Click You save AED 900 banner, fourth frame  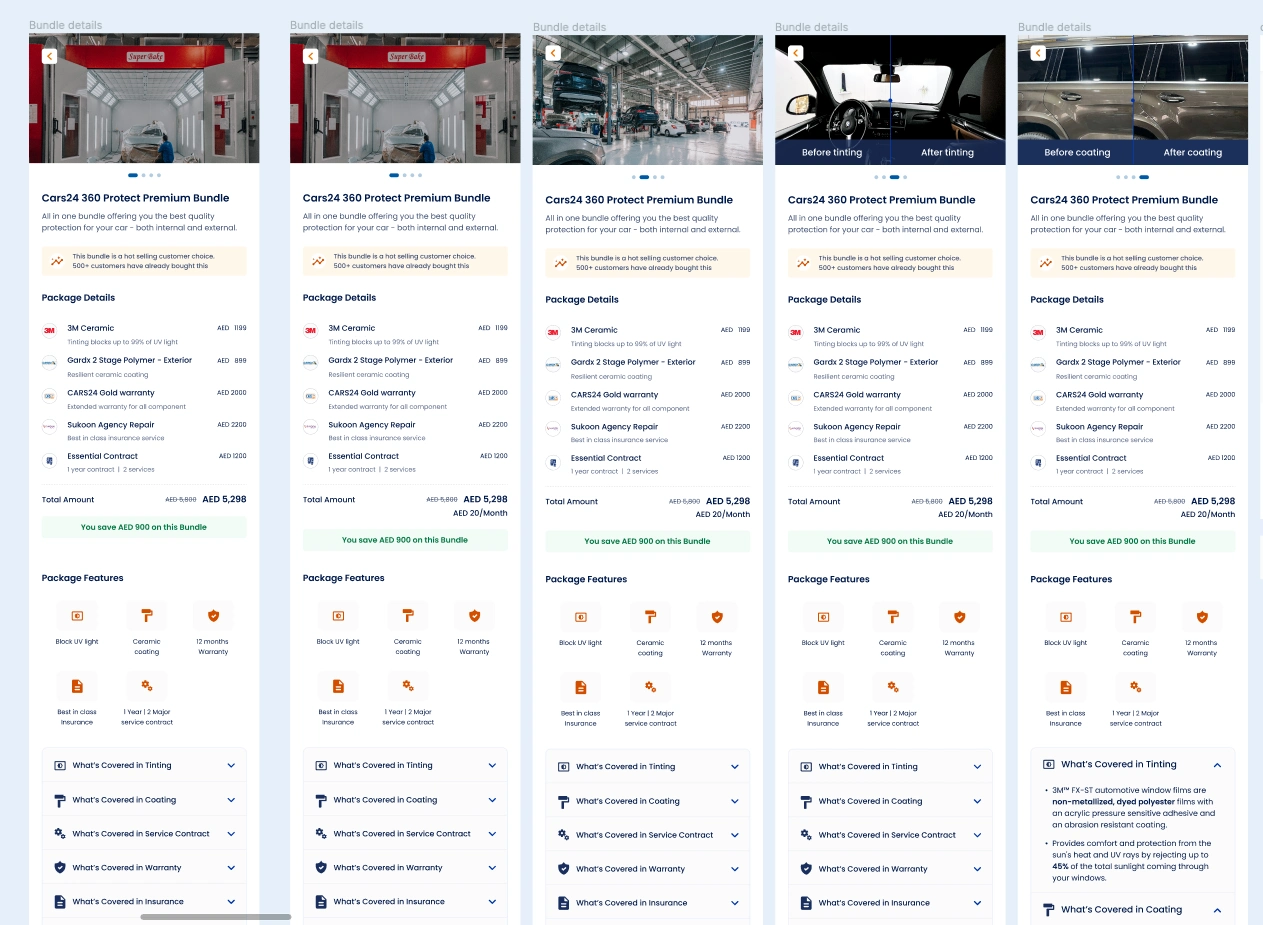tap(890, 541)
